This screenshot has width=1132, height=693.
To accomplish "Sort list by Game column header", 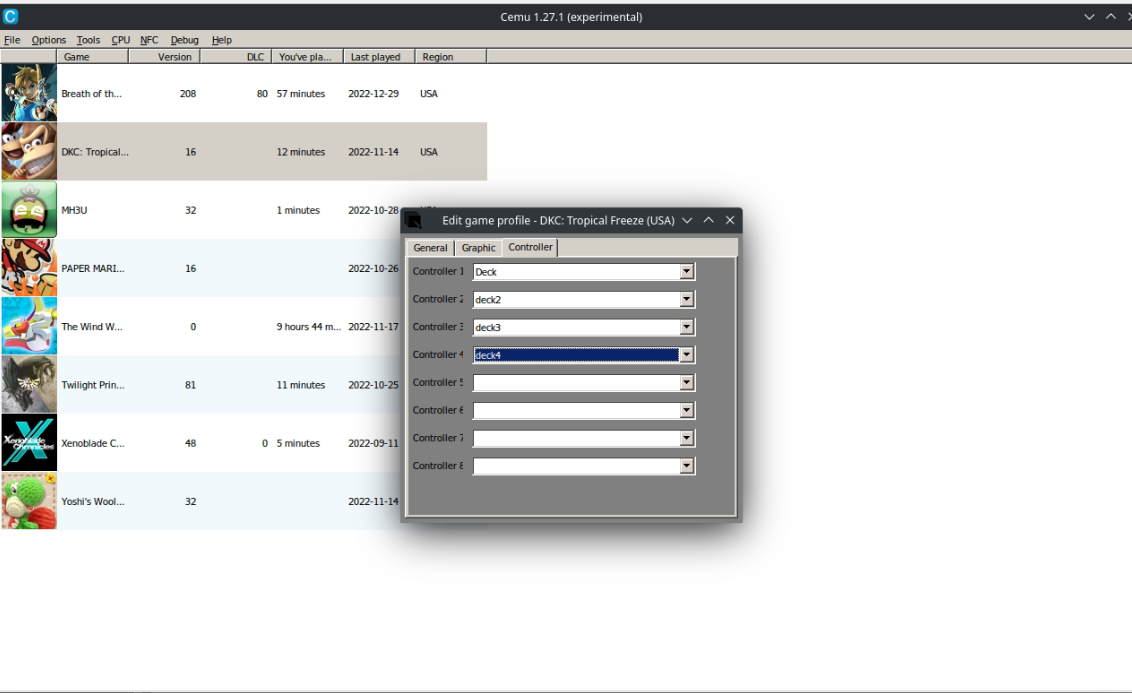I will (x=92, y=56).
